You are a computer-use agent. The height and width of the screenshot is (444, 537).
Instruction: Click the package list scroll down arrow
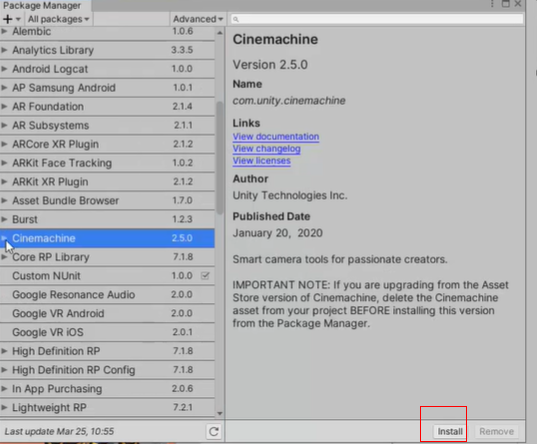220,414
